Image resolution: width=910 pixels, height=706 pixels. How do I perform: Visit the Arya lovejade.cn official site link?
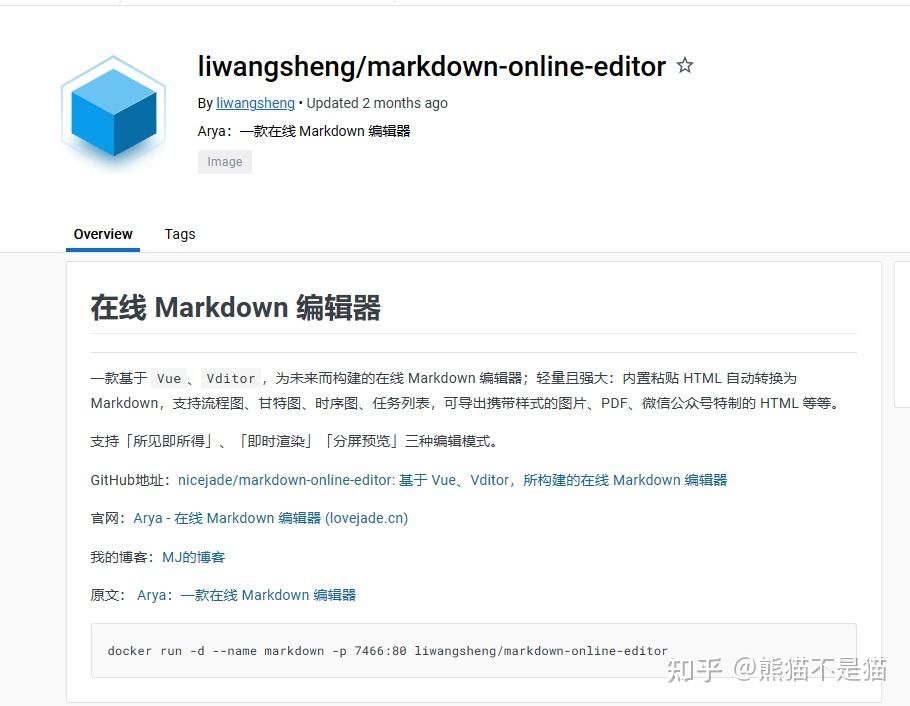[x=270, y=518]
